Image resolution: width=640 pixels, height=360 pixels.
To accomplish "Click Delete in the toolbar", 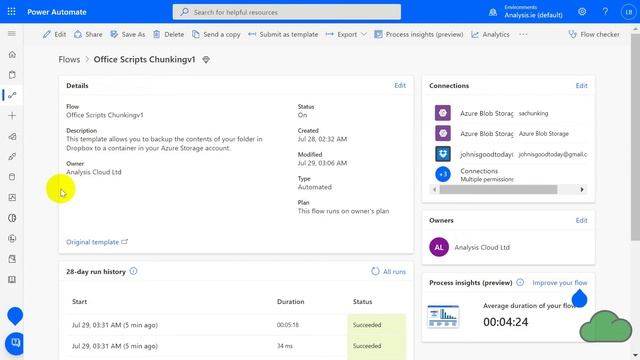I will [x=169, y=34].
